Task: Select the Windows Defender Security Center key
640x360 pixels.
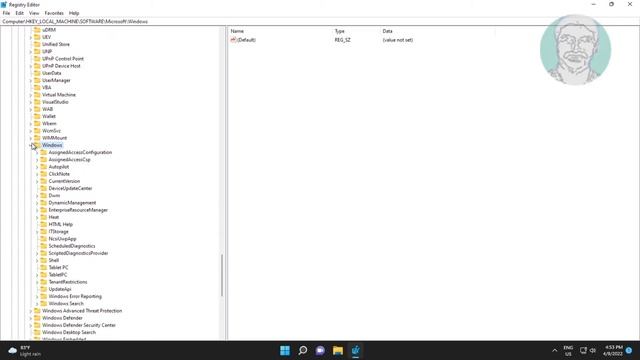Action: [79, 325]
